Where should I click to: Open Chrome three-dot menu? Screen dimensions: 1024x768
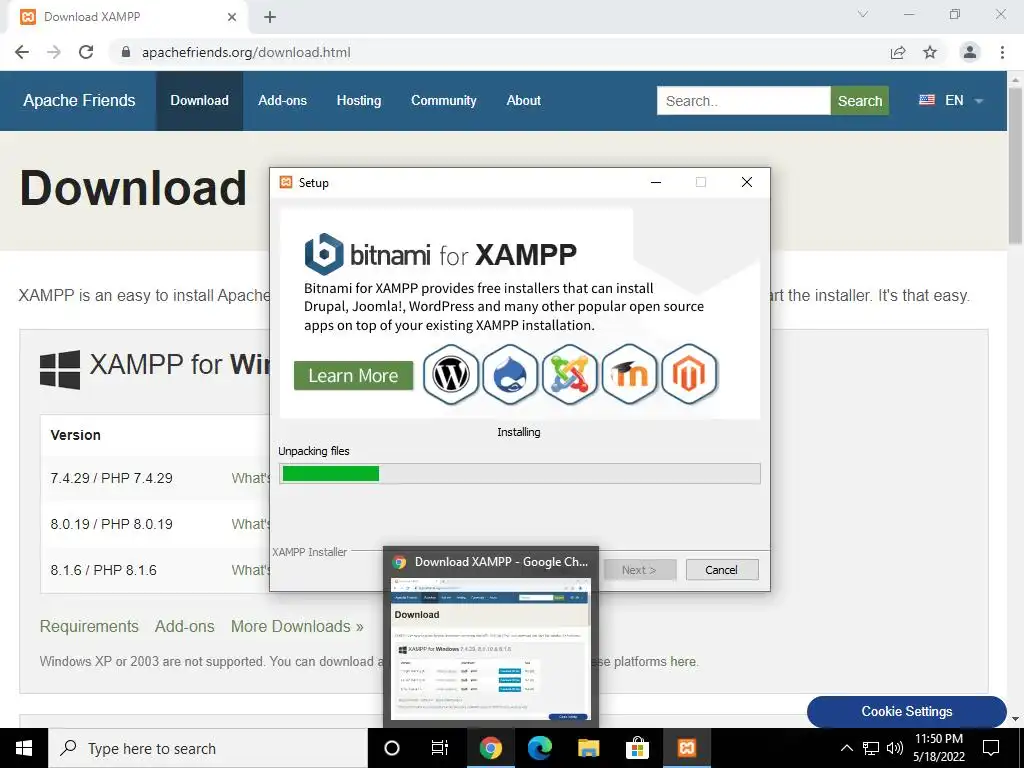(x=1002, y=52)
